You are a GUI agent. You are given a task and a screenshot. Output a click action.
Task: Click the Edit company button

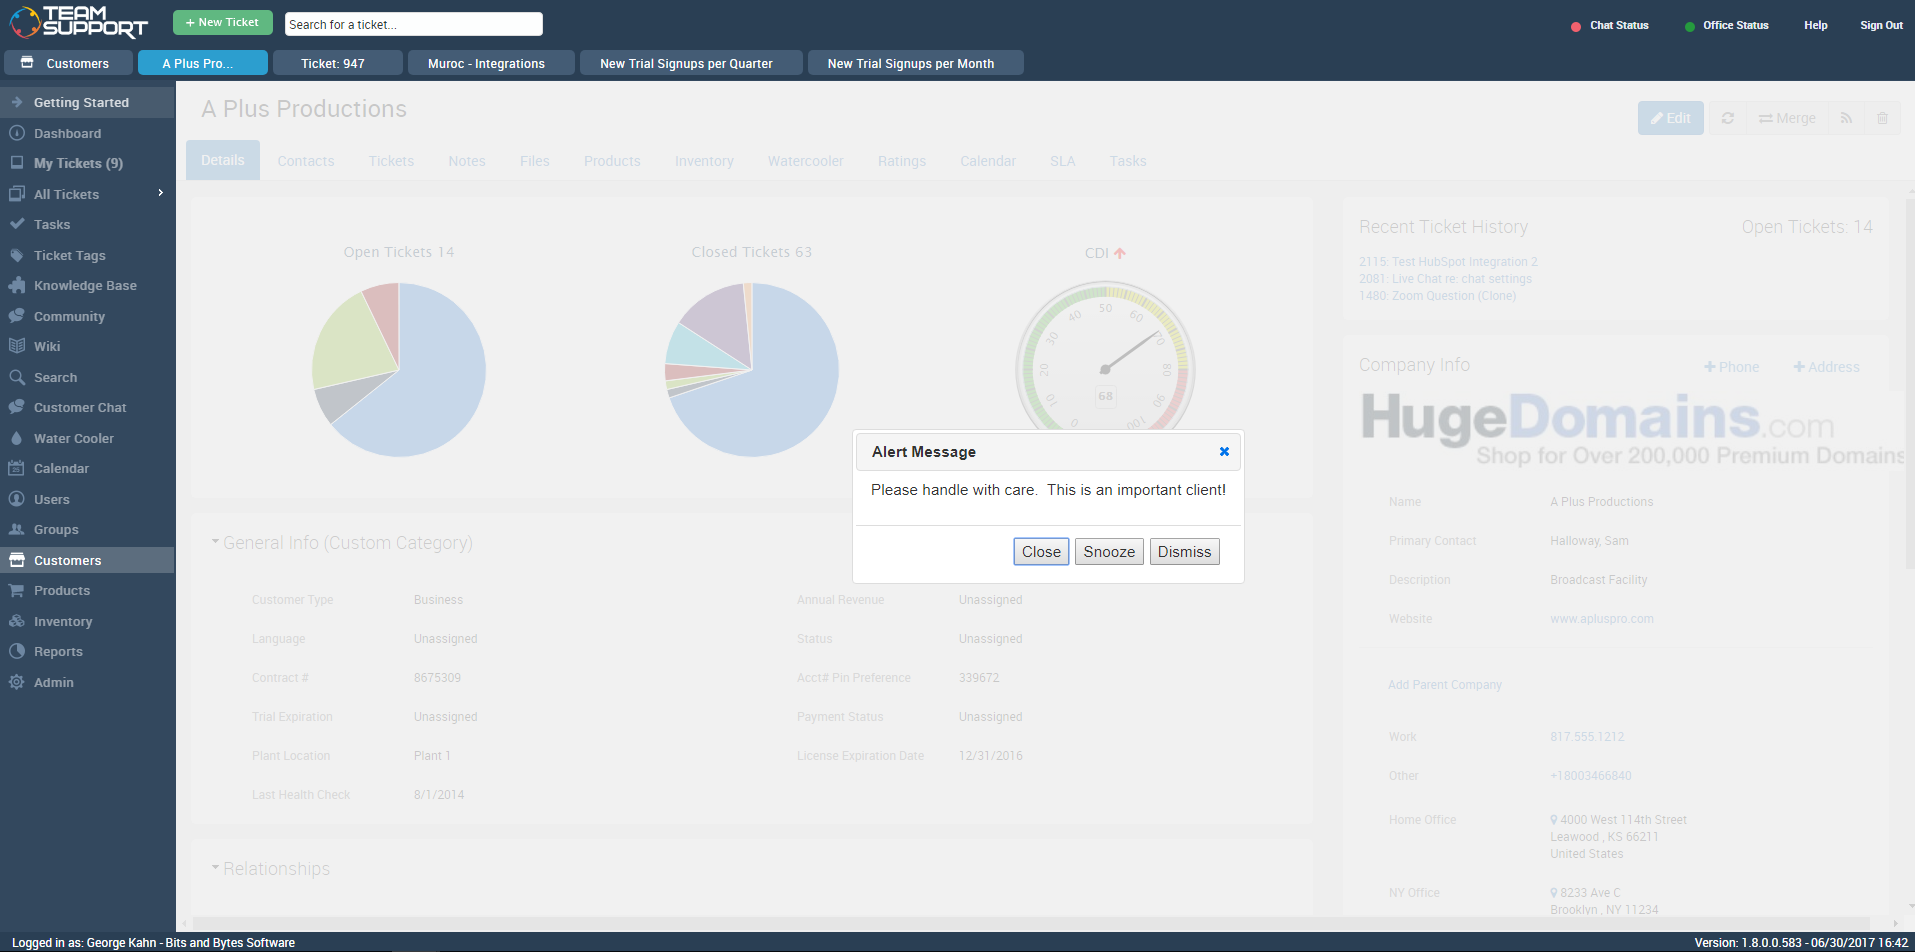[1670, 118]
